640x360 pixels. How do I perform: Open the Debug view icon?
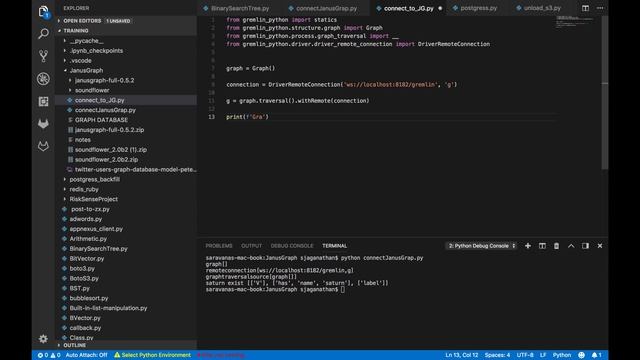click(x=43, y=79)
